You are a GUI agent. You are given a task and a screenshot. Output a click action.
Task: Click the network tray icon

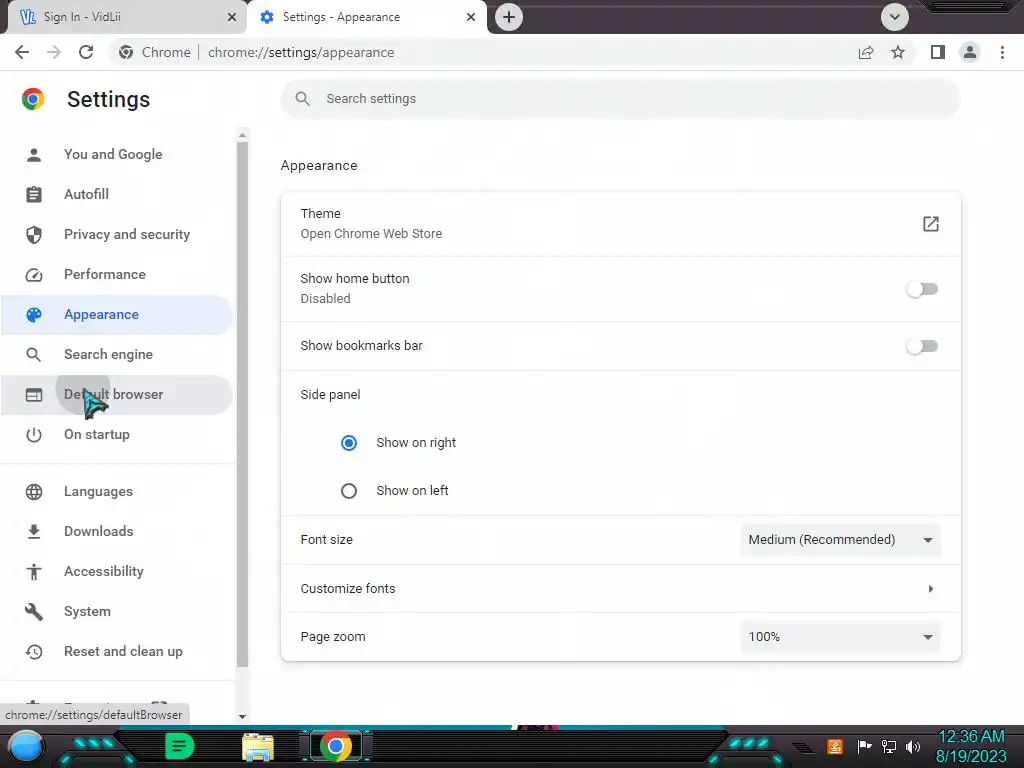point(888,746)
